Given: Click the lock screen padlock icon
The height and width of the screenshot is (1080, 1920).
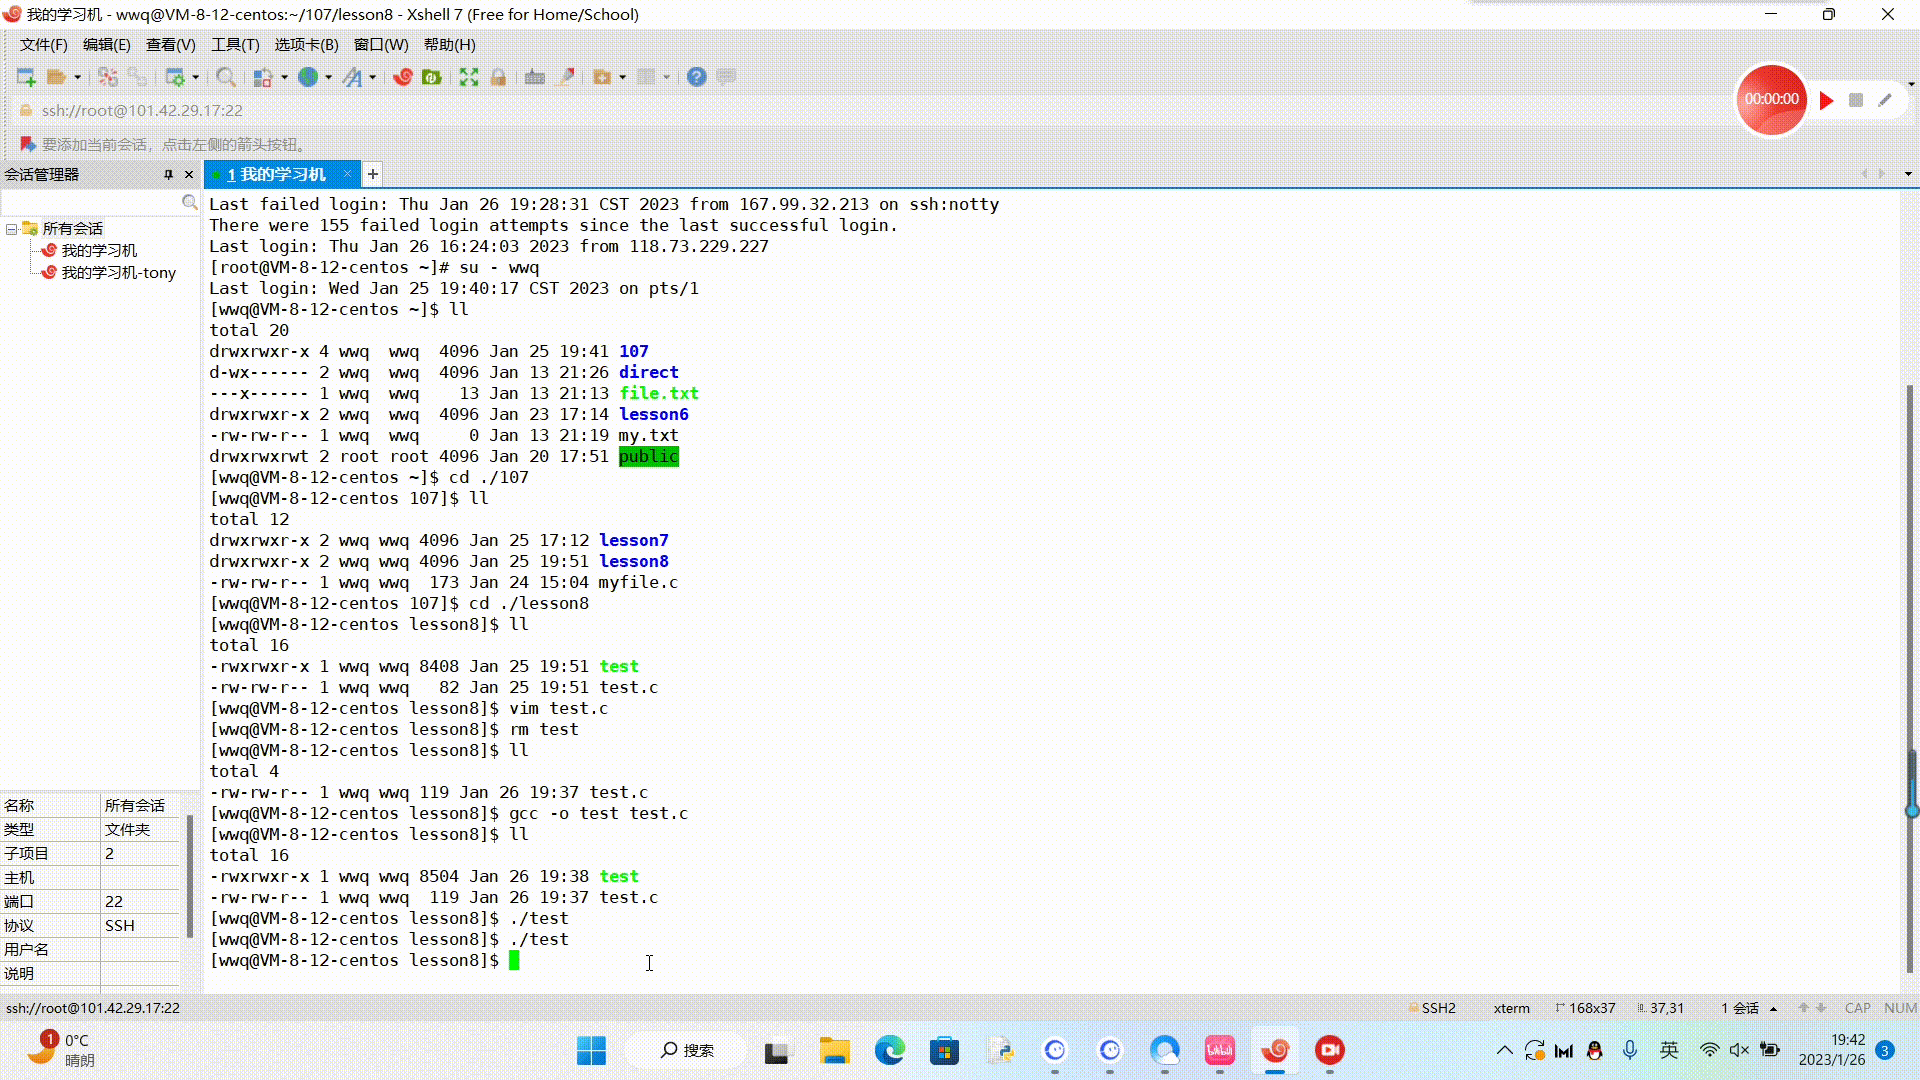Looking at the screenshot, I should pyautogui.click(x=498, y=77).
